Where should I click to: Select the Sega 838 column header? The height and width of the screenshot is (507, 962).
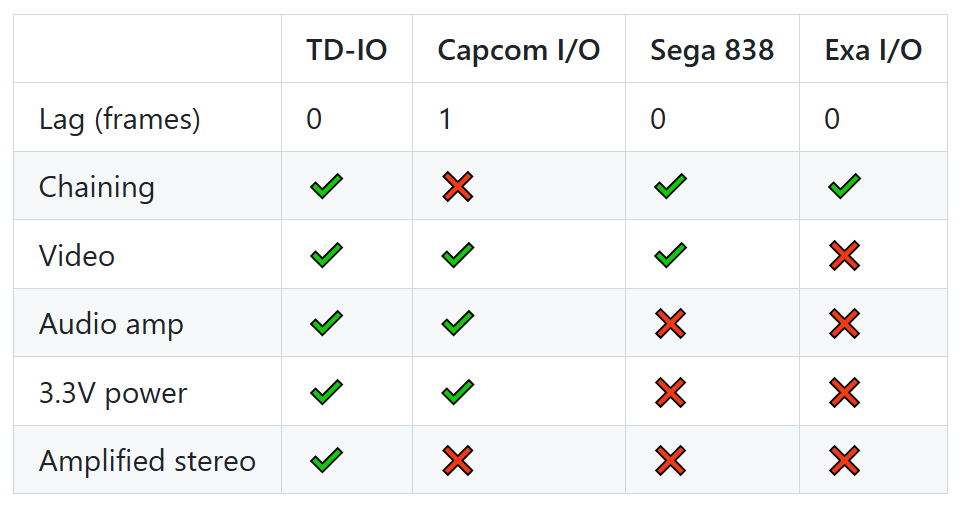pyautogui.click(x=712, y=50)
